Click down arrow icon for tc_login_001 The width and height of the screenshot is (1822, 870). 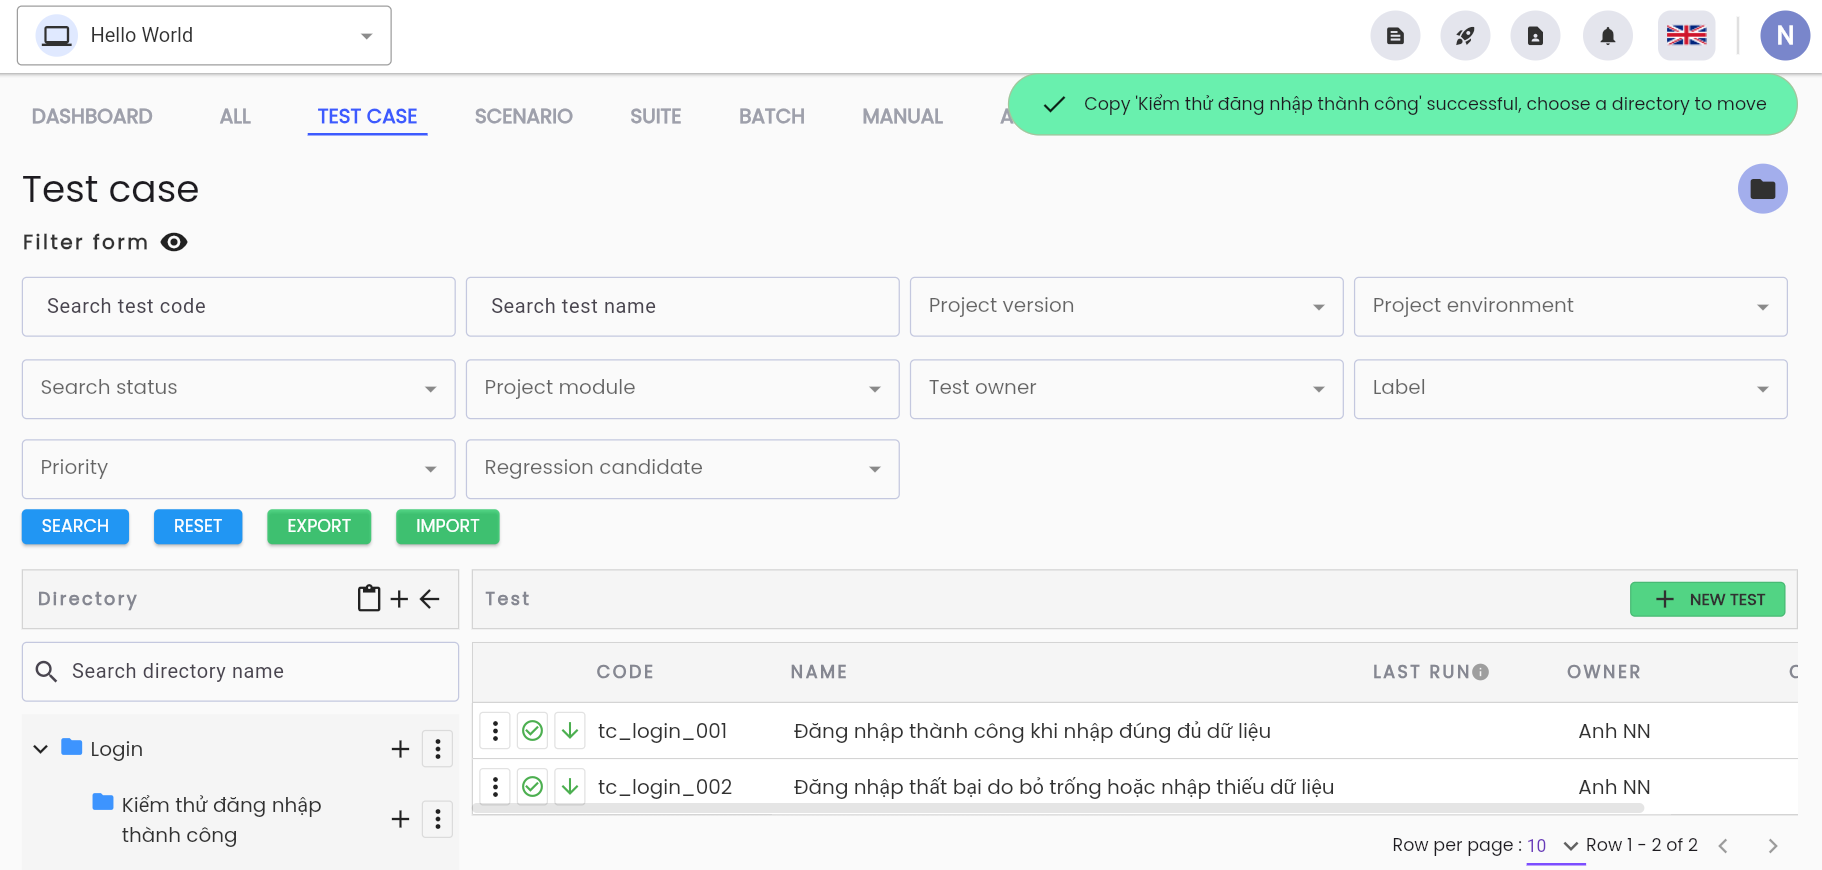coord(570,731)
